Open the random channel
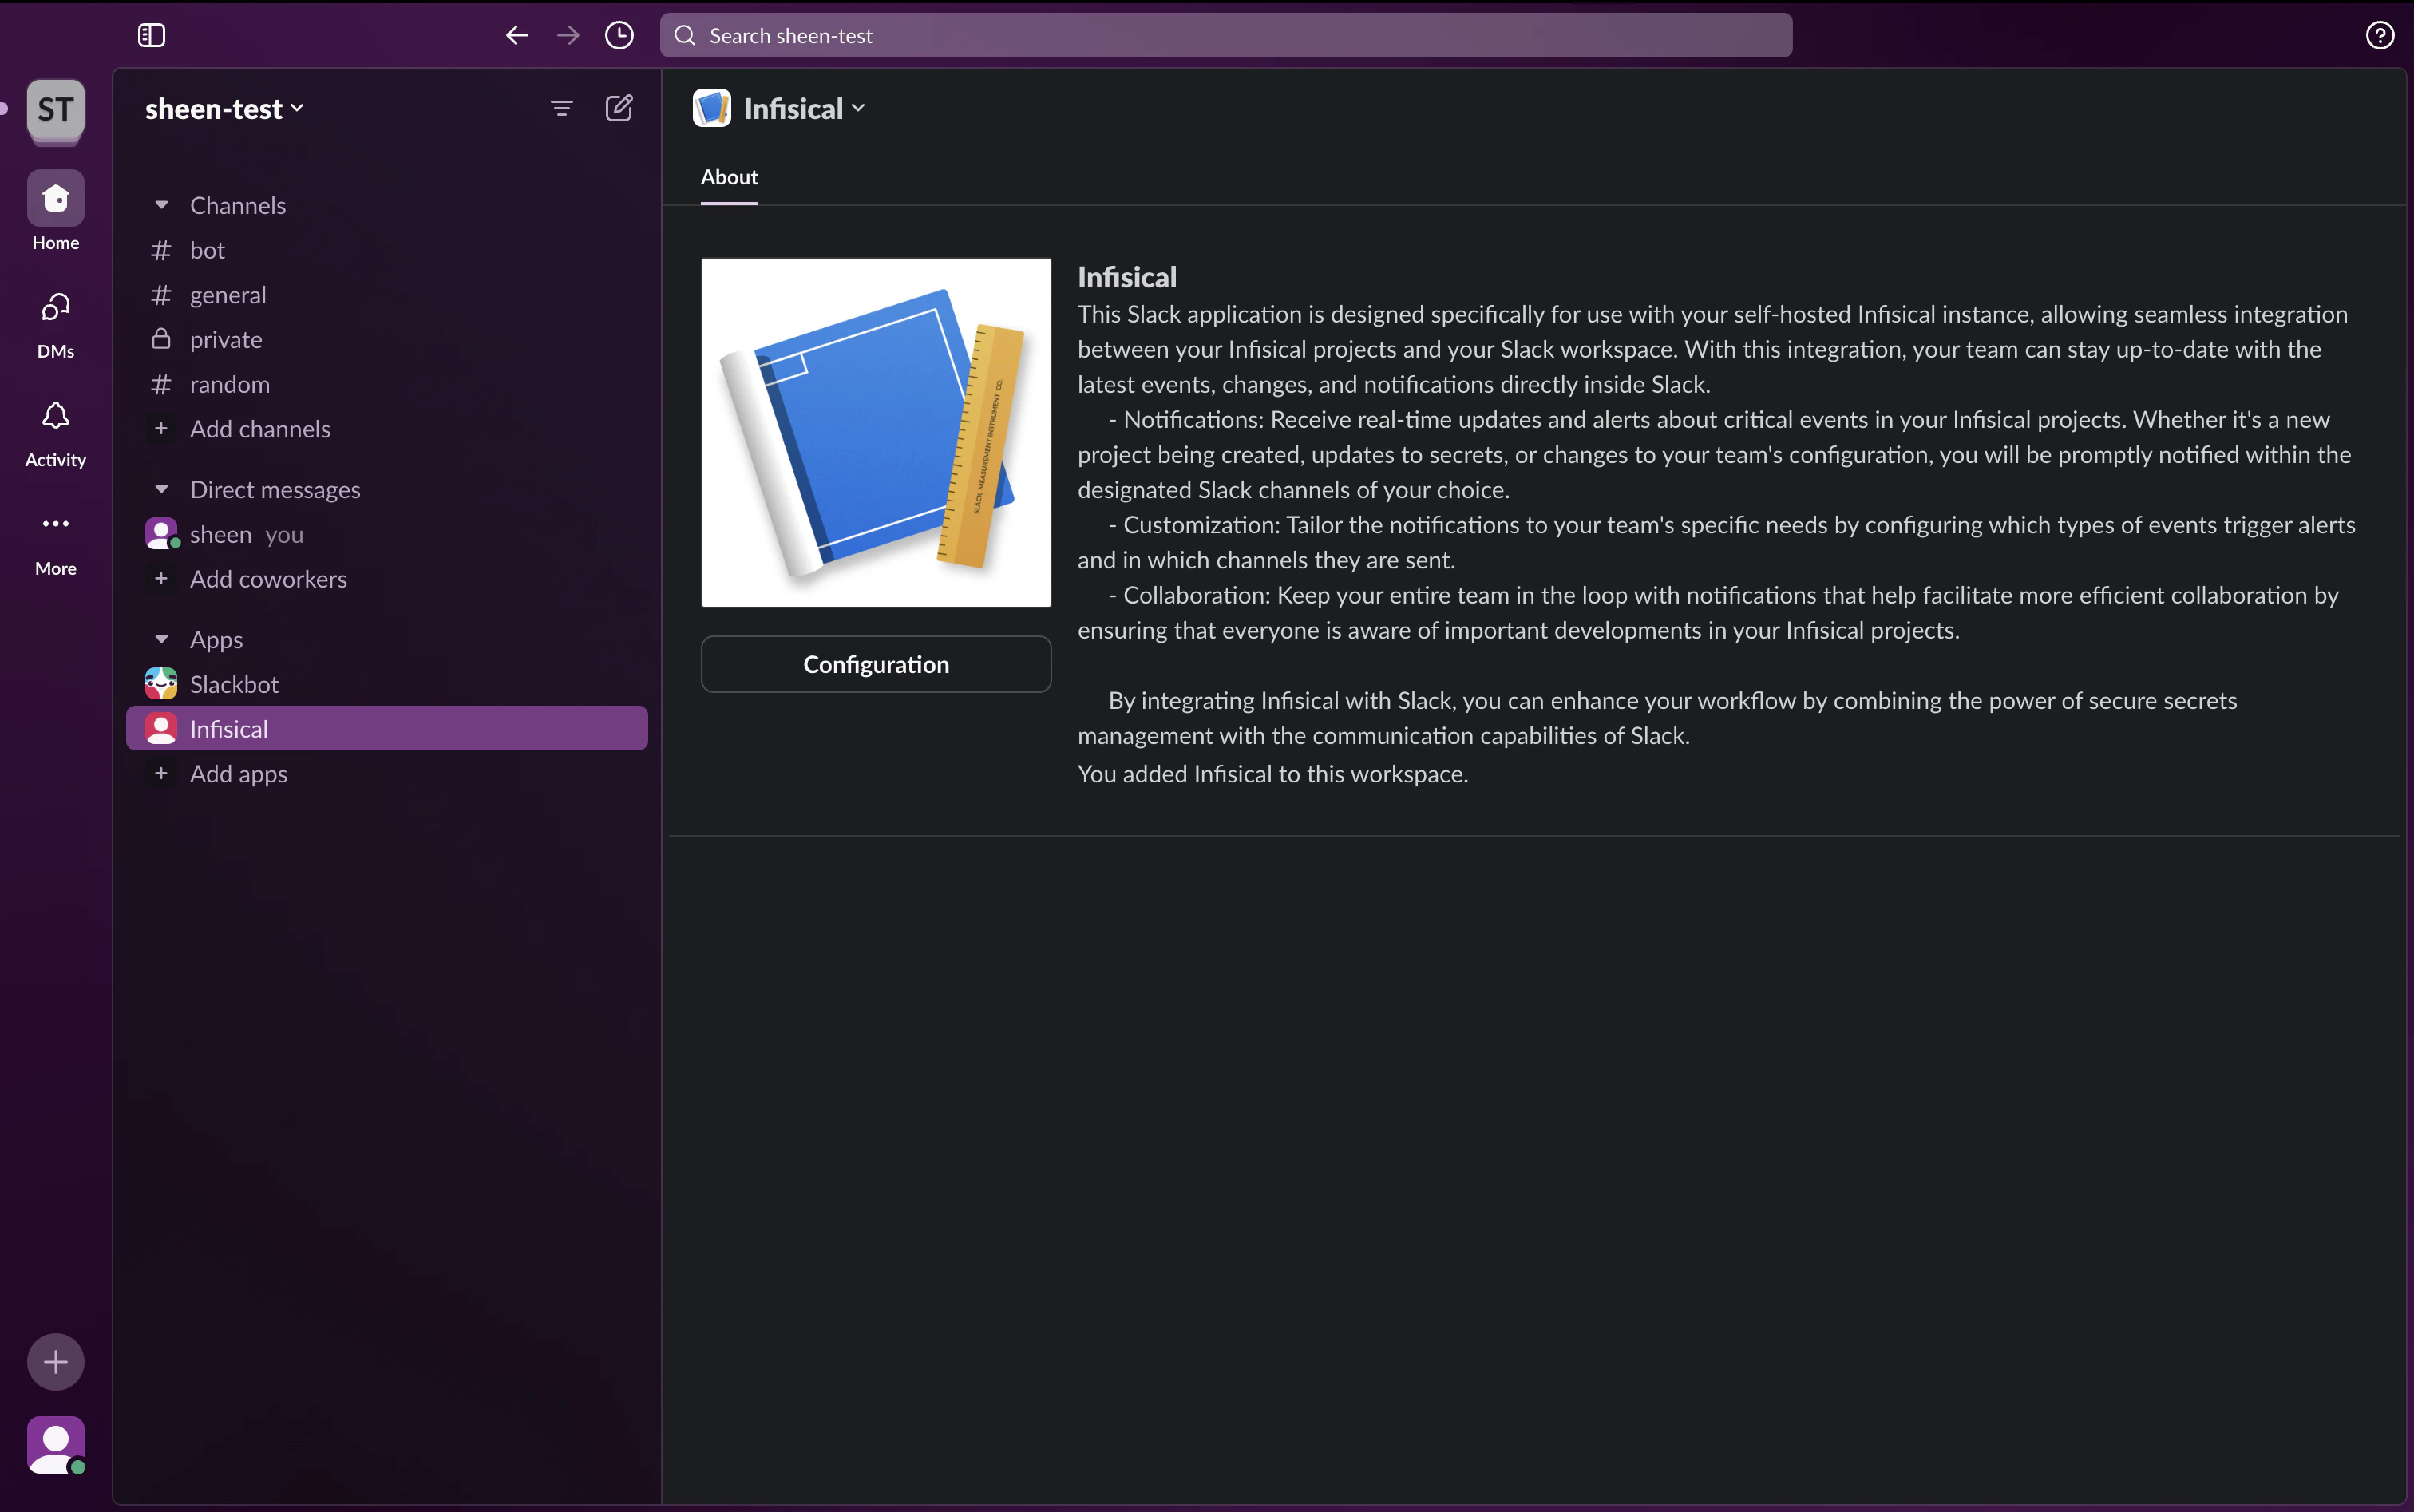 tap(387, 384)
